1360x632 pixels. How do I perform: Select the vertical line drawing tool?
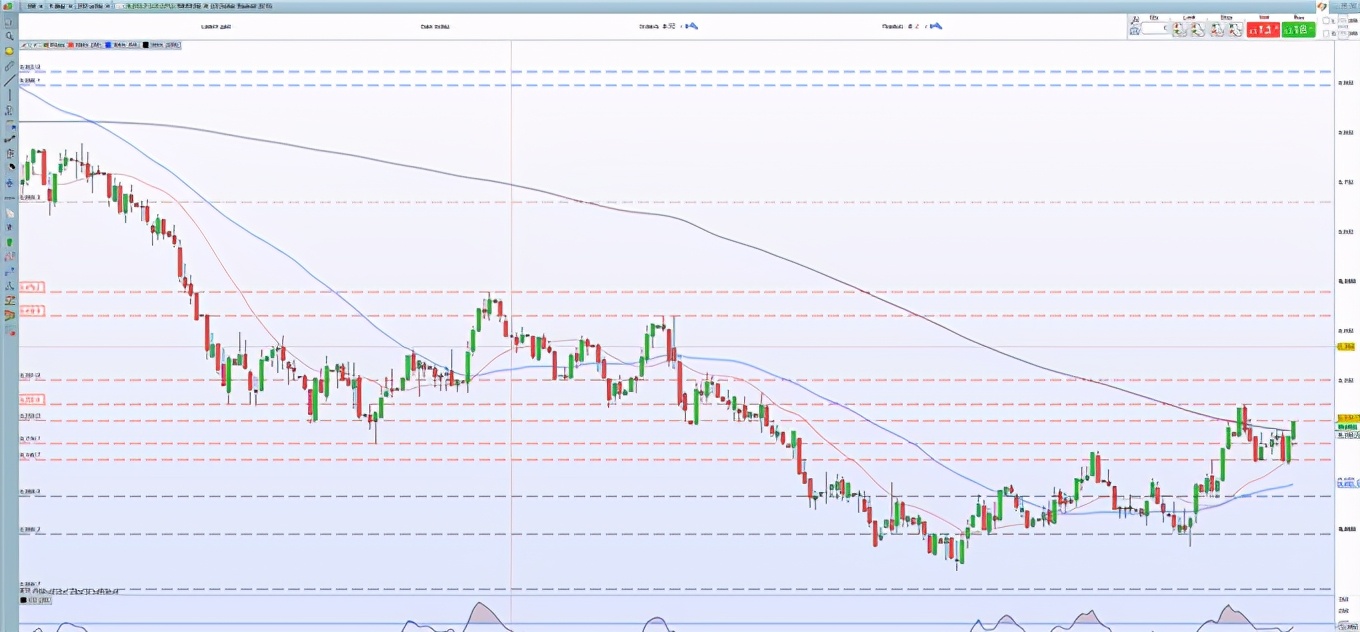tap(9, 95)
